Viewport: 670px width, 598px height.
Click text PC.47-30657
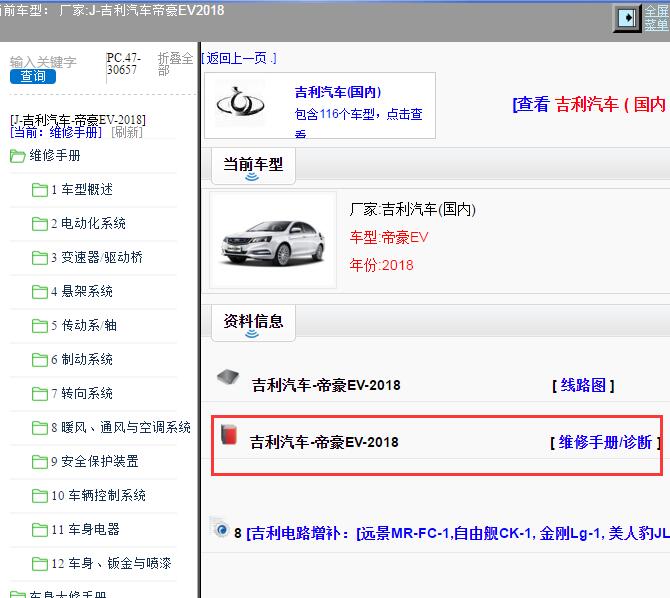[123, 64]
